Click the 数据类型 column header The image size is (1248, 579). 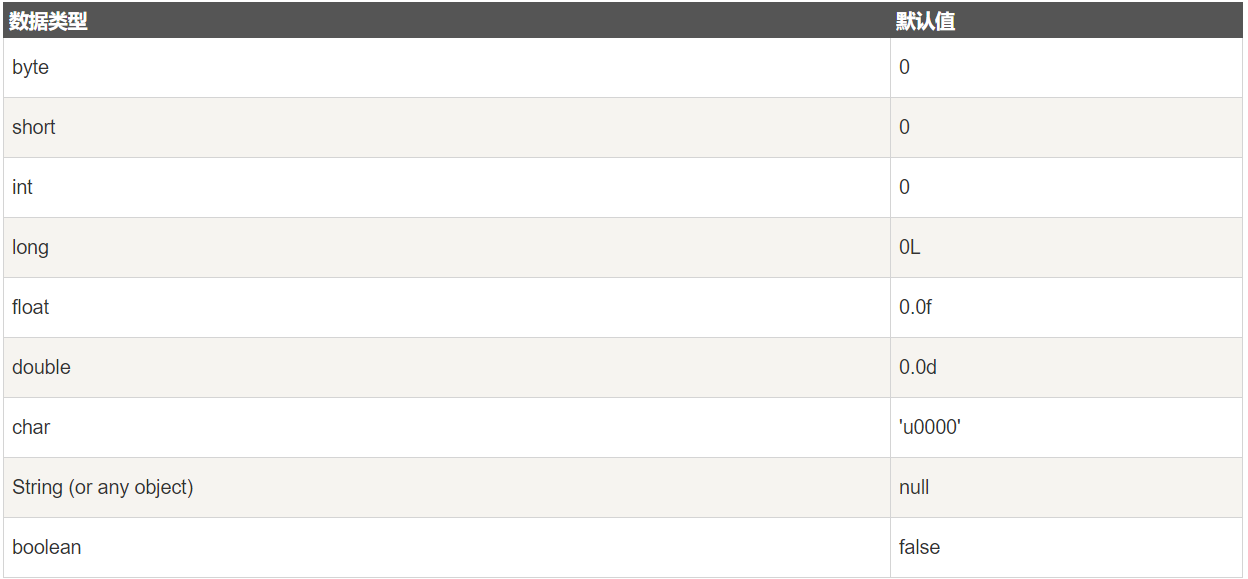coord(48,21)
